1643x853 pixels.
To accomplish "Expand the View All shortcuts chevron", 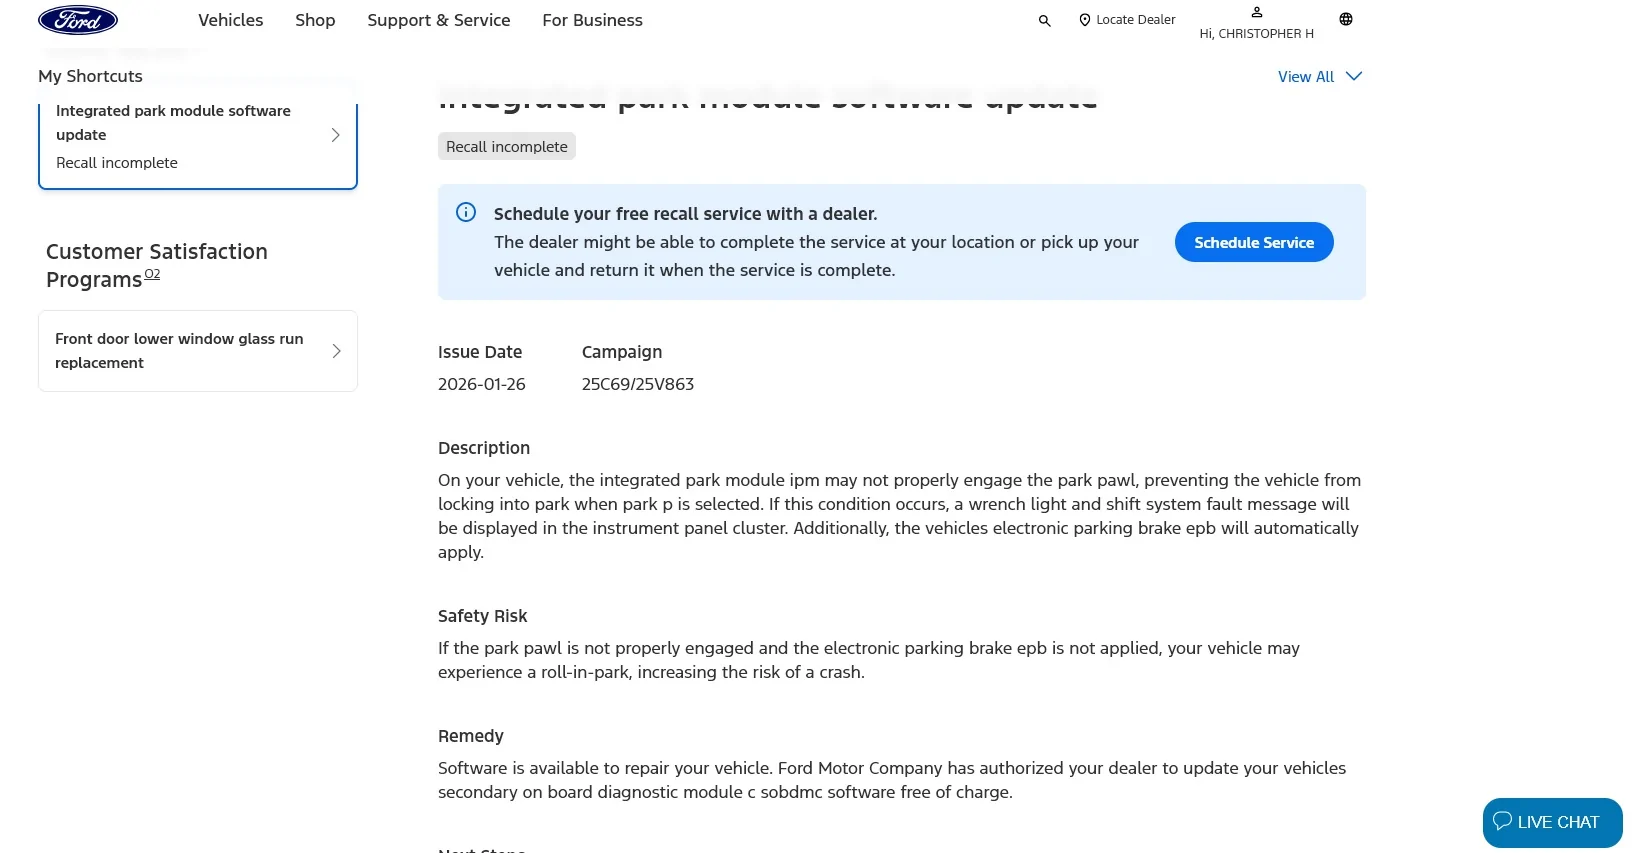I will coord(1354,76).
